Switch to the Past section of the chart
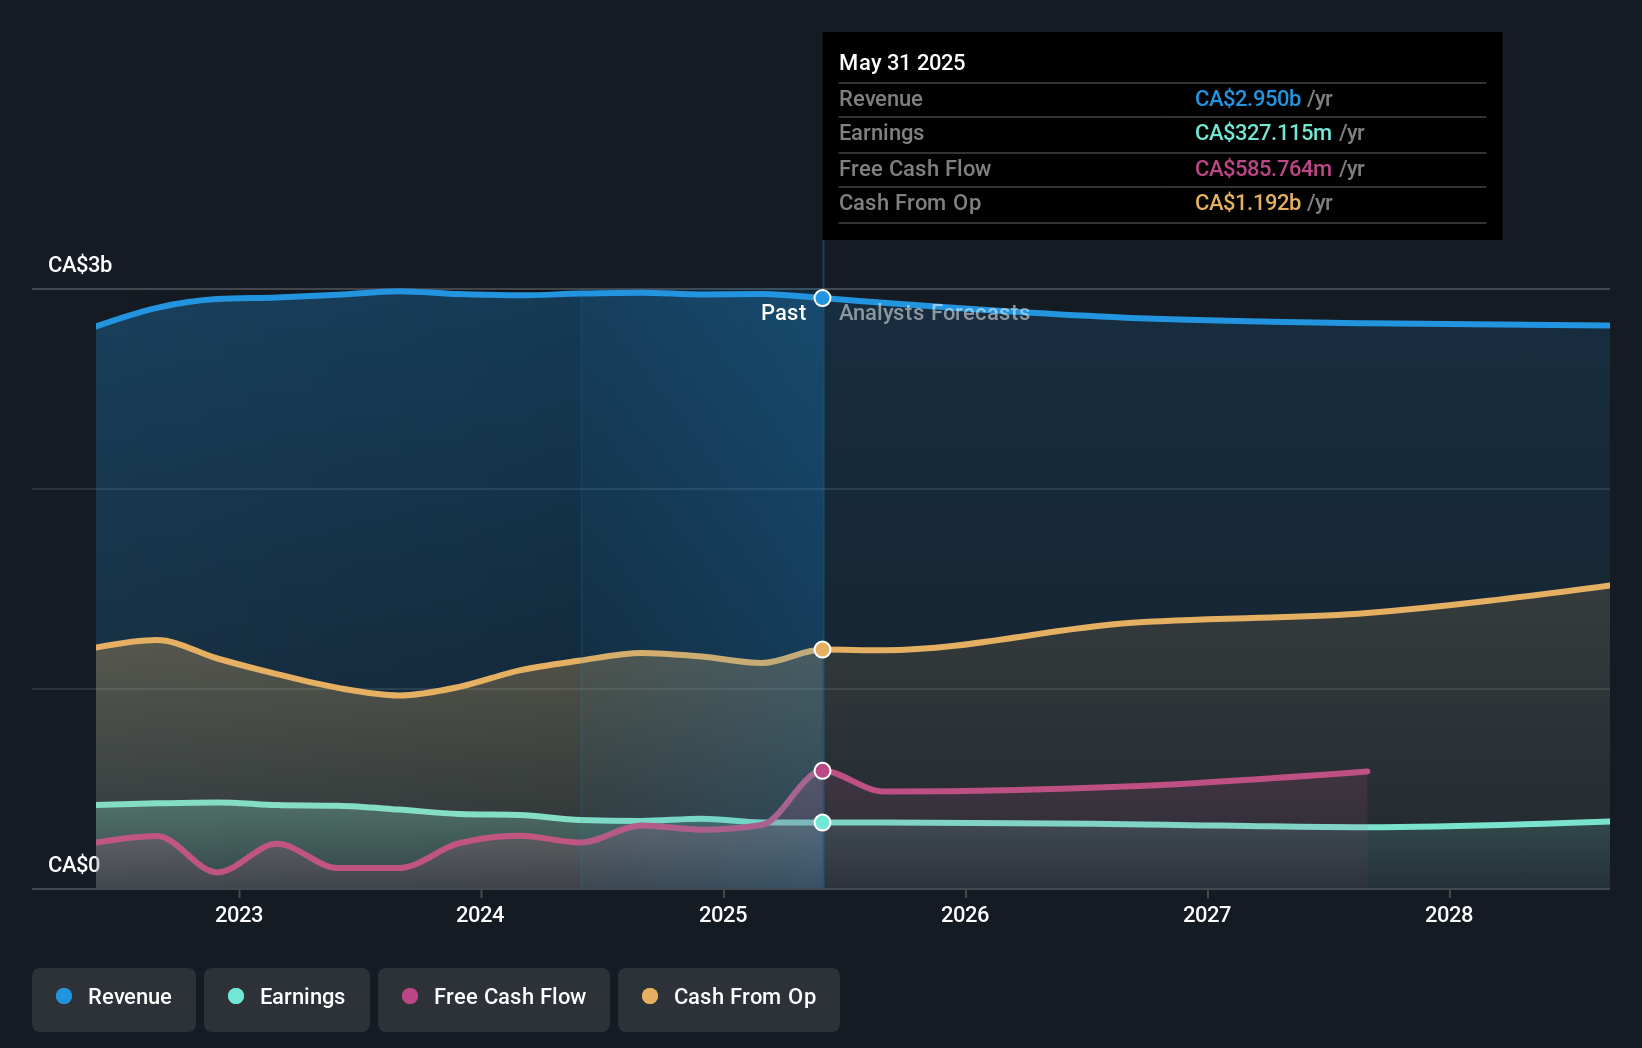Image resolution: width=1642 pixels, height=1048 pixels. 783,312
